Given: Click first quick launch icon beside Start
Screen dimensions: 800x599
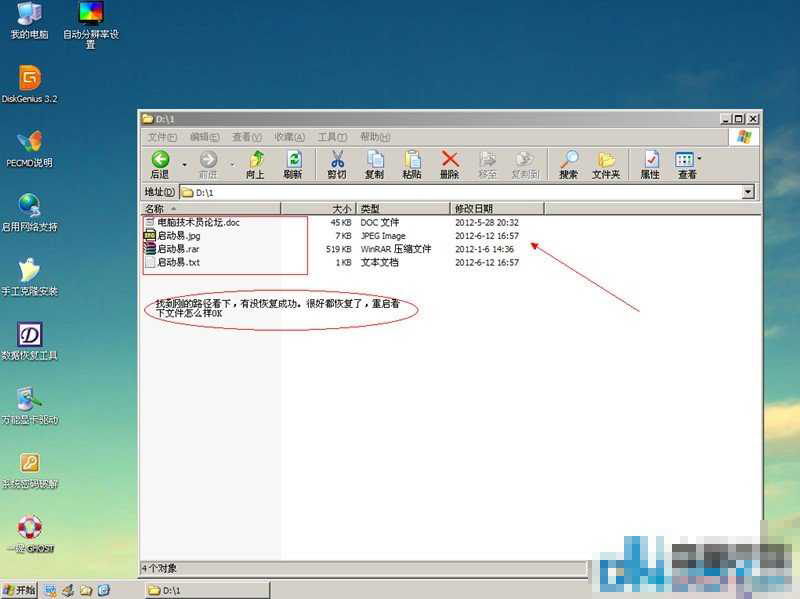Looking at the screenshot, I should (x=50, y=590).
